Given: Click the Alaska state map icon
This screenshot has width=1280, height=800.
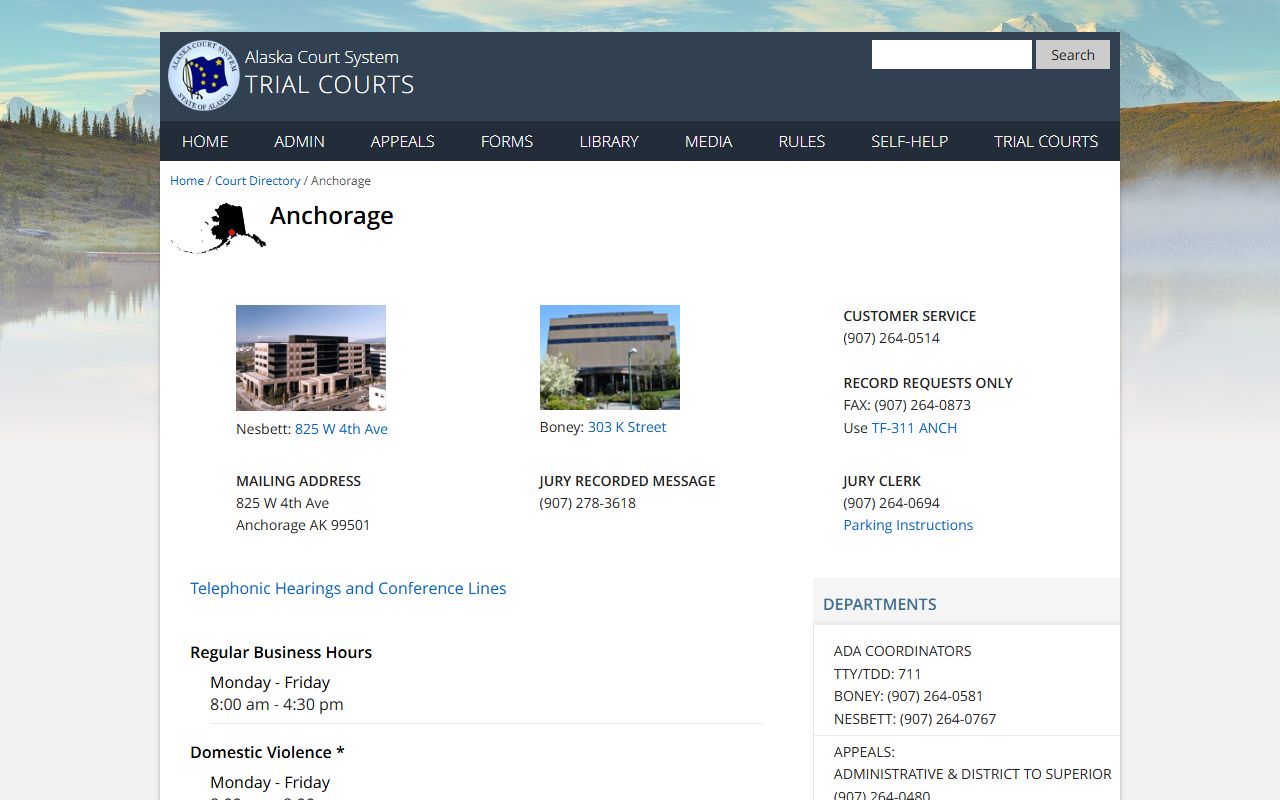Looking at the screenshot, I should pyautogui.click(x=219, y=228).
